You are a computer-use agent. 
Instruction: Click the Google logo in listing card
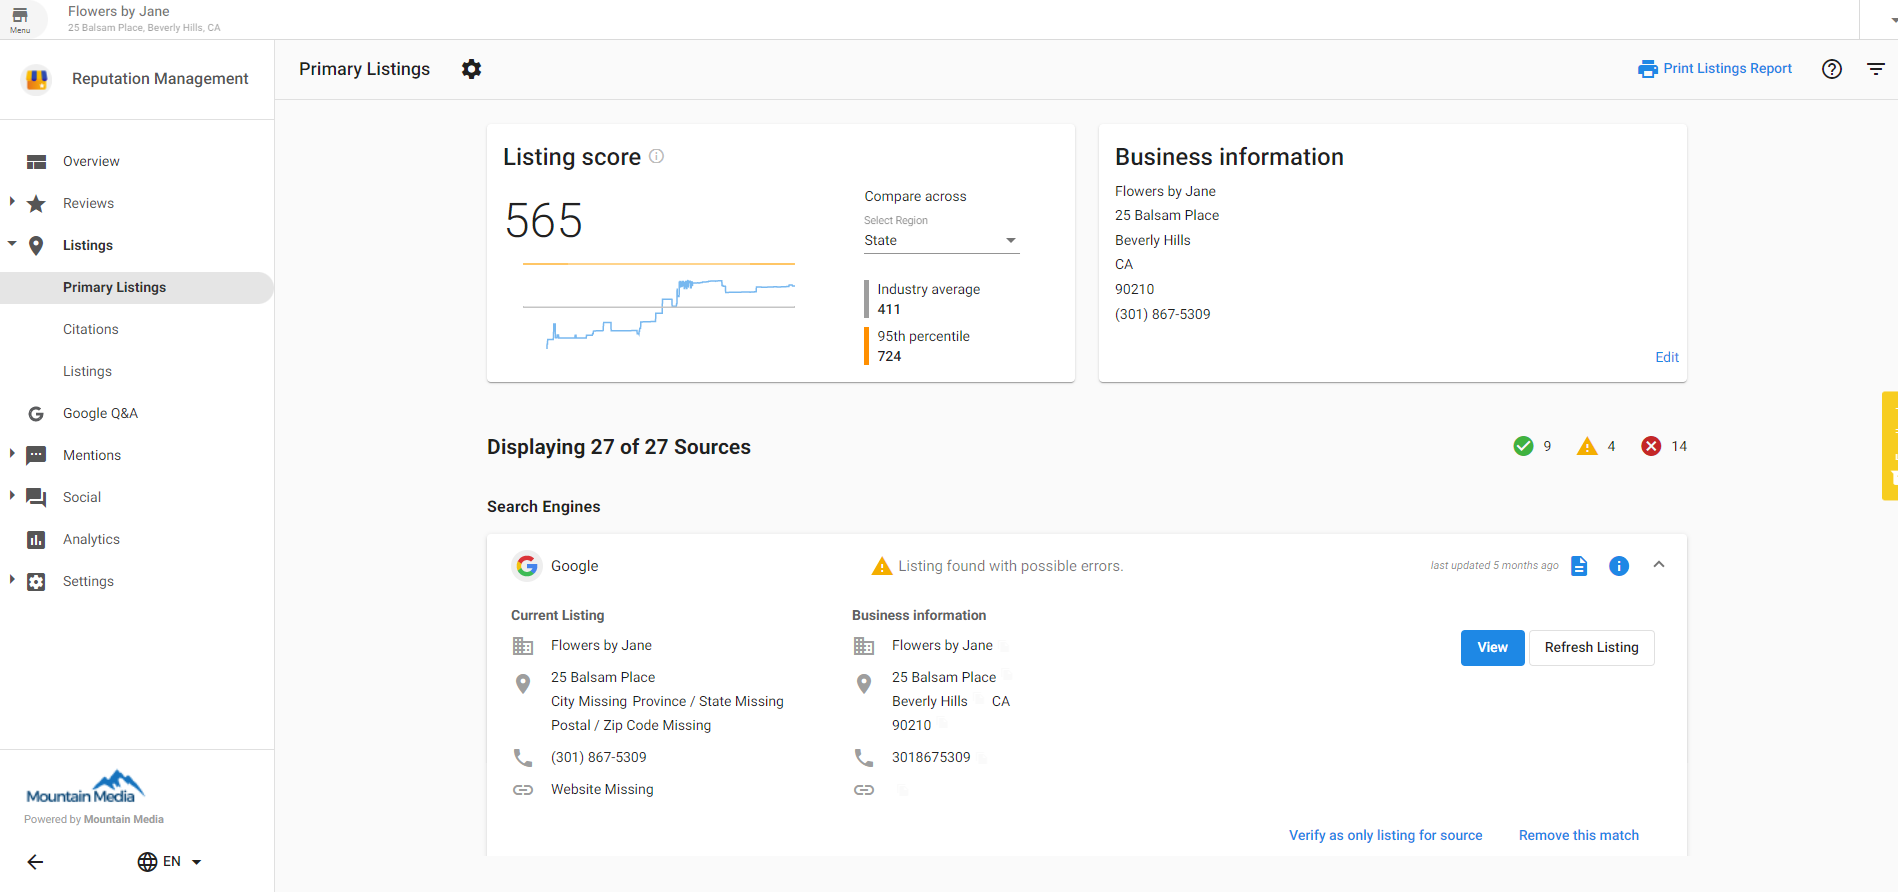[x=527, y=566]
